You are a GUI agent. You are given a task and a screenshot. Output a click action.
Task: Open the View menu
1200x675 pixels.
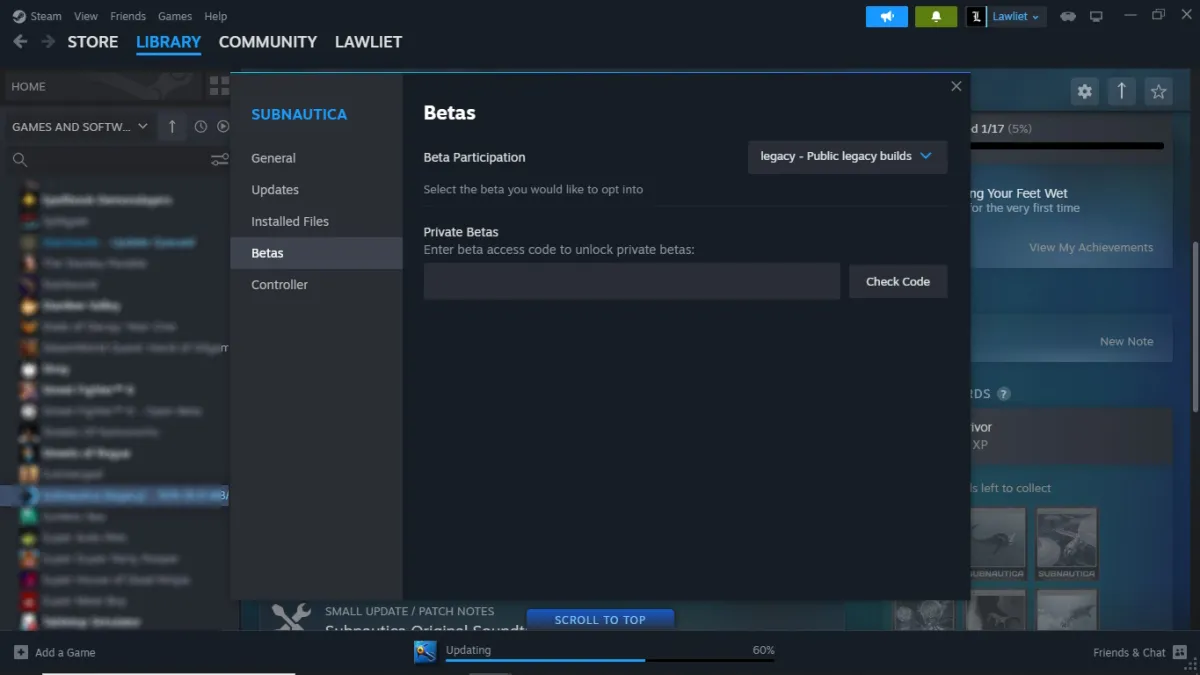(x=86, y=16)
